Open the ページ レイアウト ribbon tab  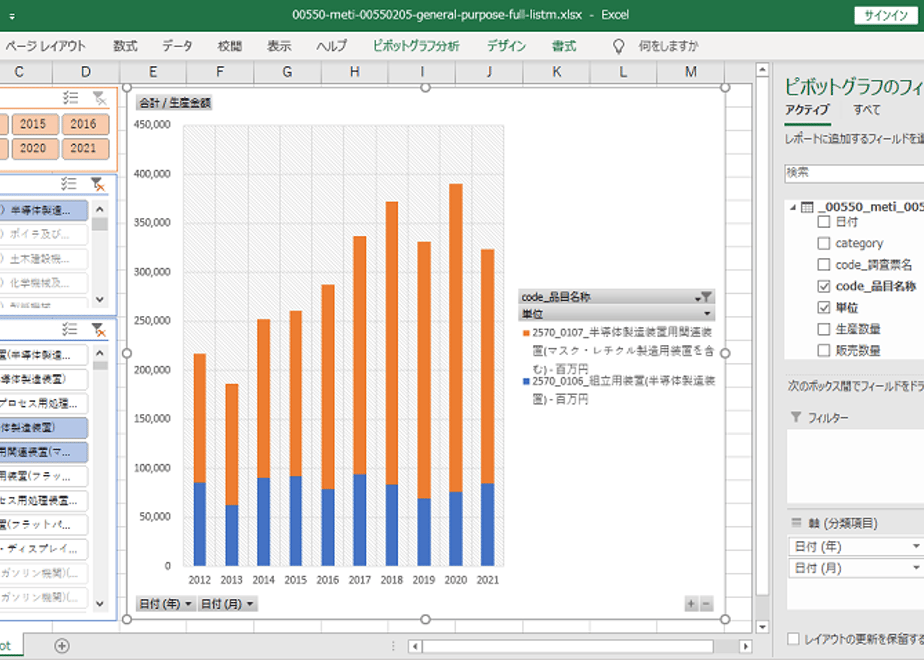pos(45,46)
